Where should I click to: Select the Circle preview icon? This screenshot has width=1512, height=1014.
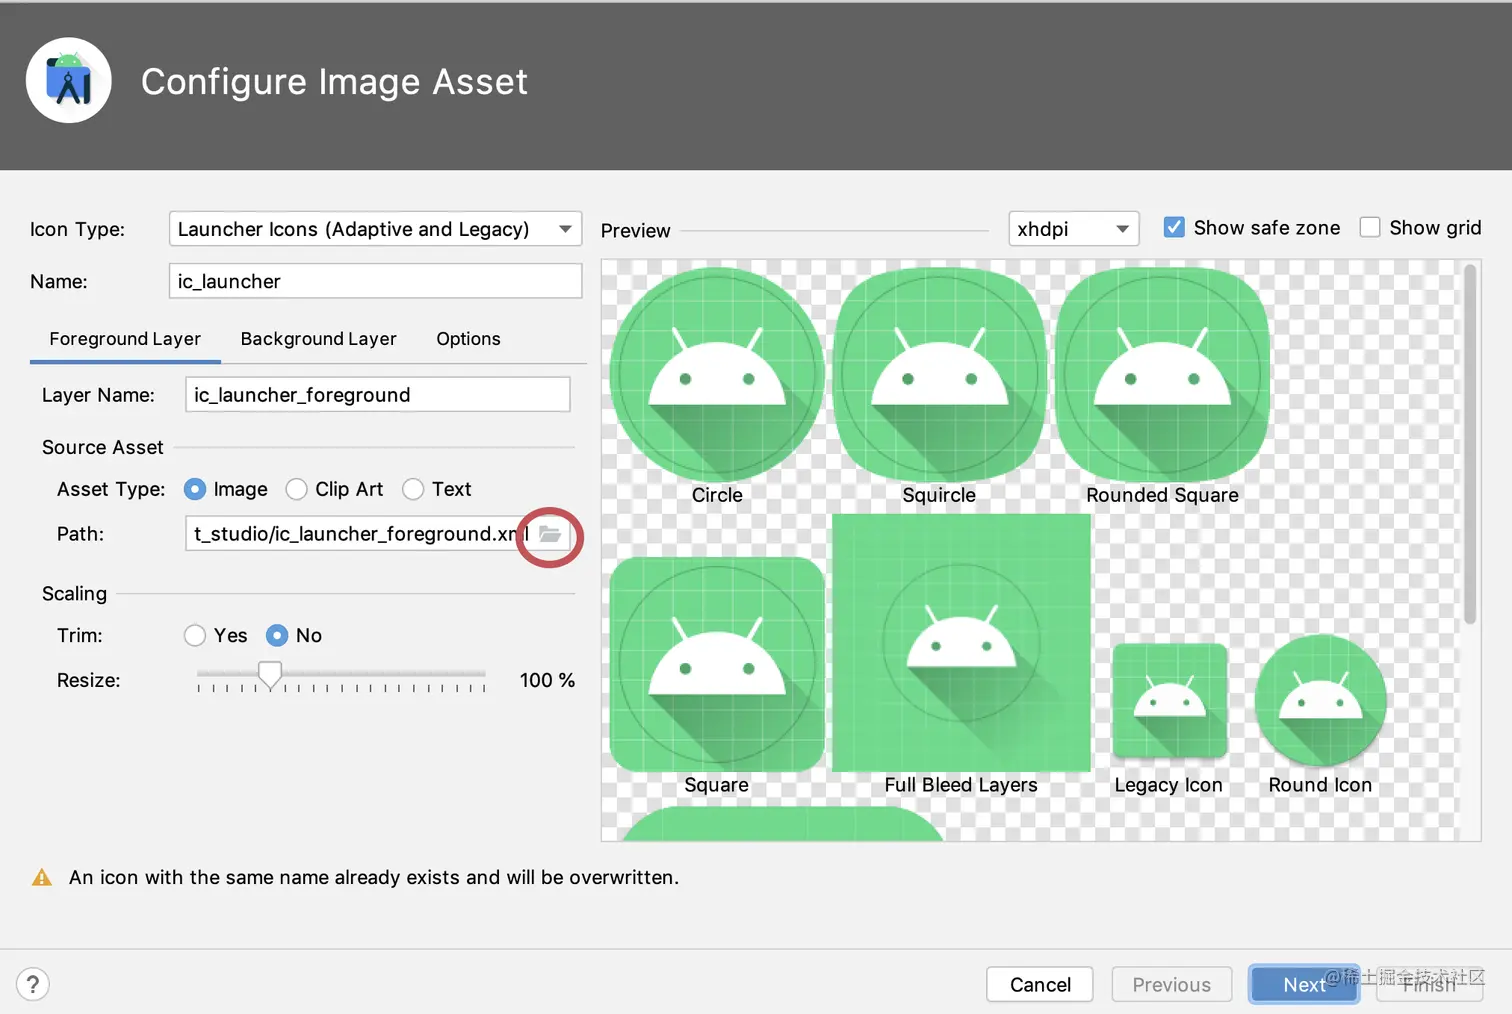(717, 375)
